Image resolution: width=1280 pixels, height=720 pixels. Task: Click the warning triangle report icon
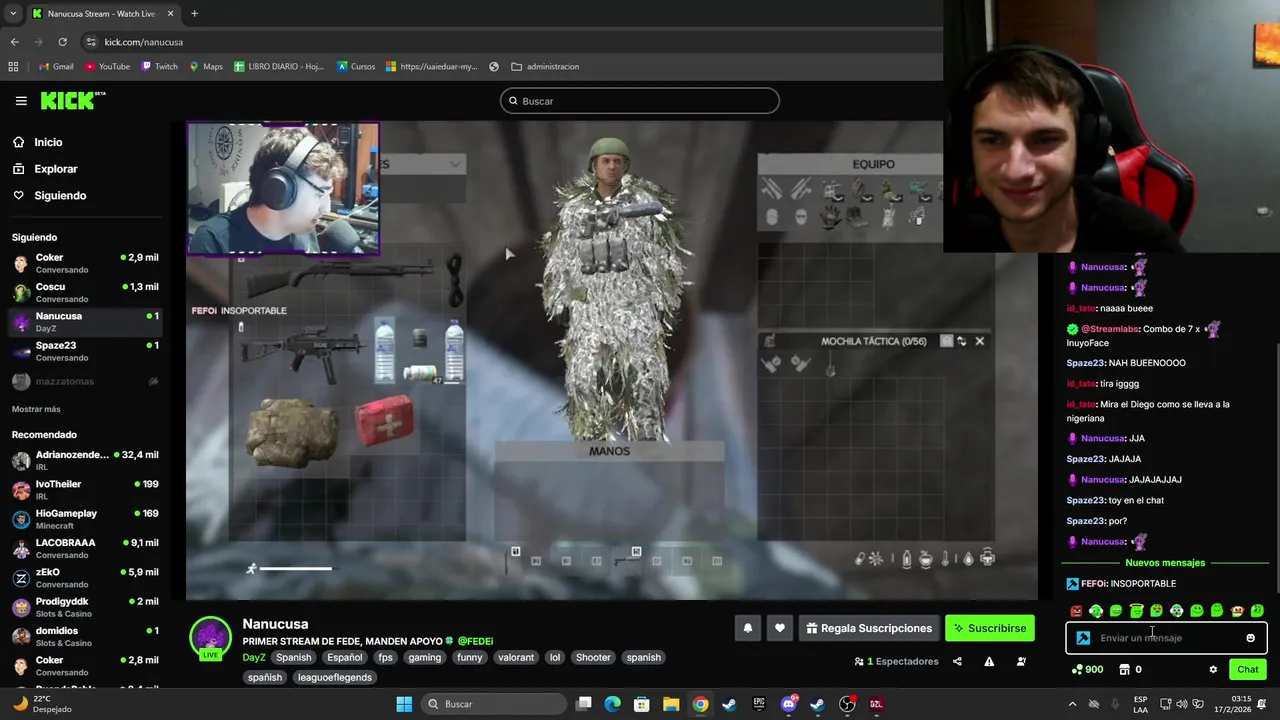989,661
